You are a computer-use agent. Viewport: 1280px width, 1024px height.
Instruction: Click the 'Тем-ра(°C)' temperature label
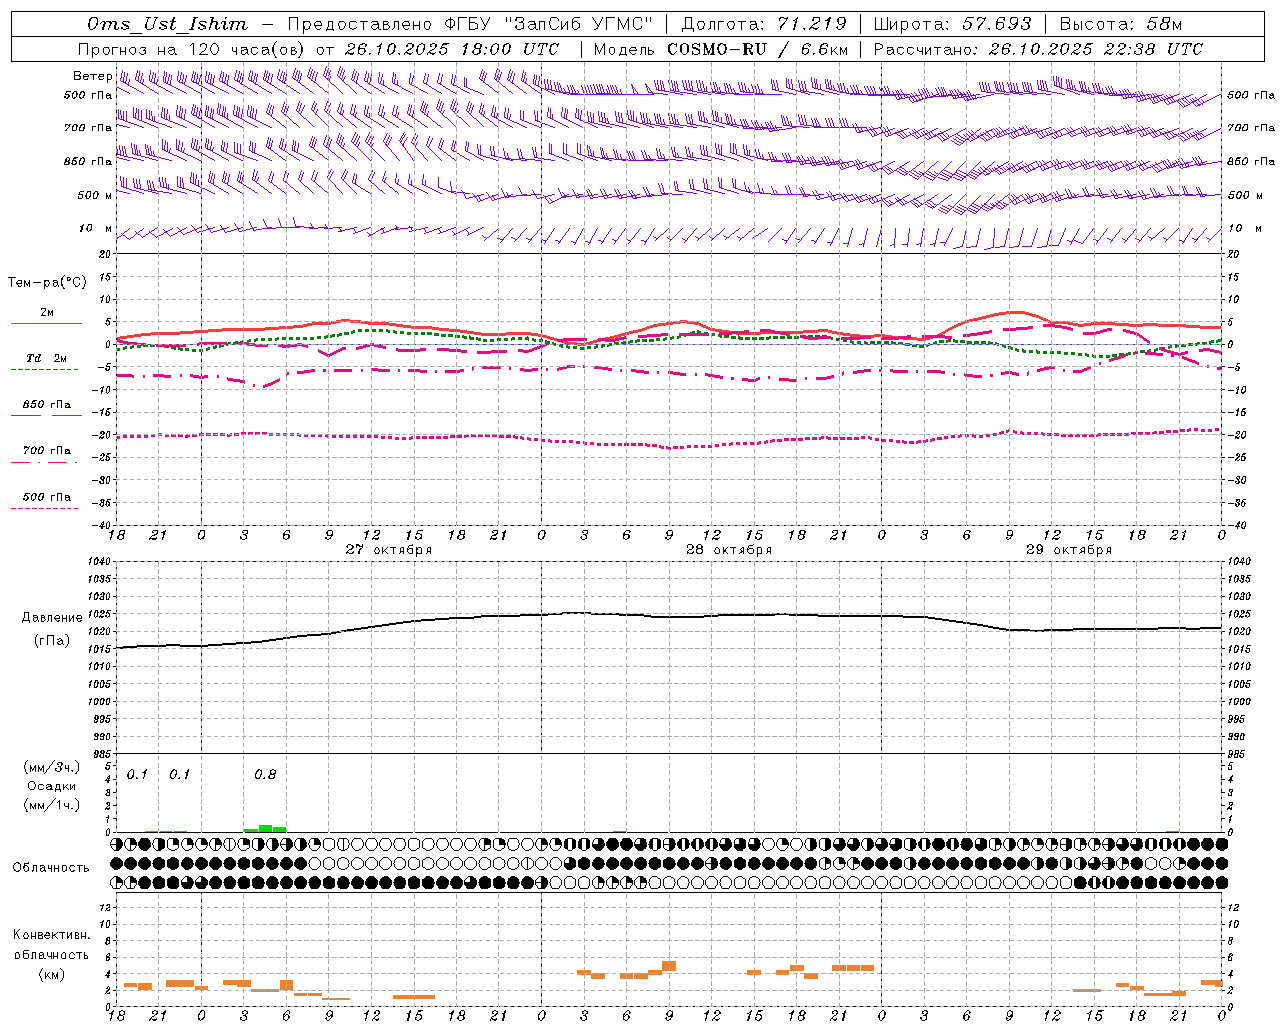pos(47,283)
